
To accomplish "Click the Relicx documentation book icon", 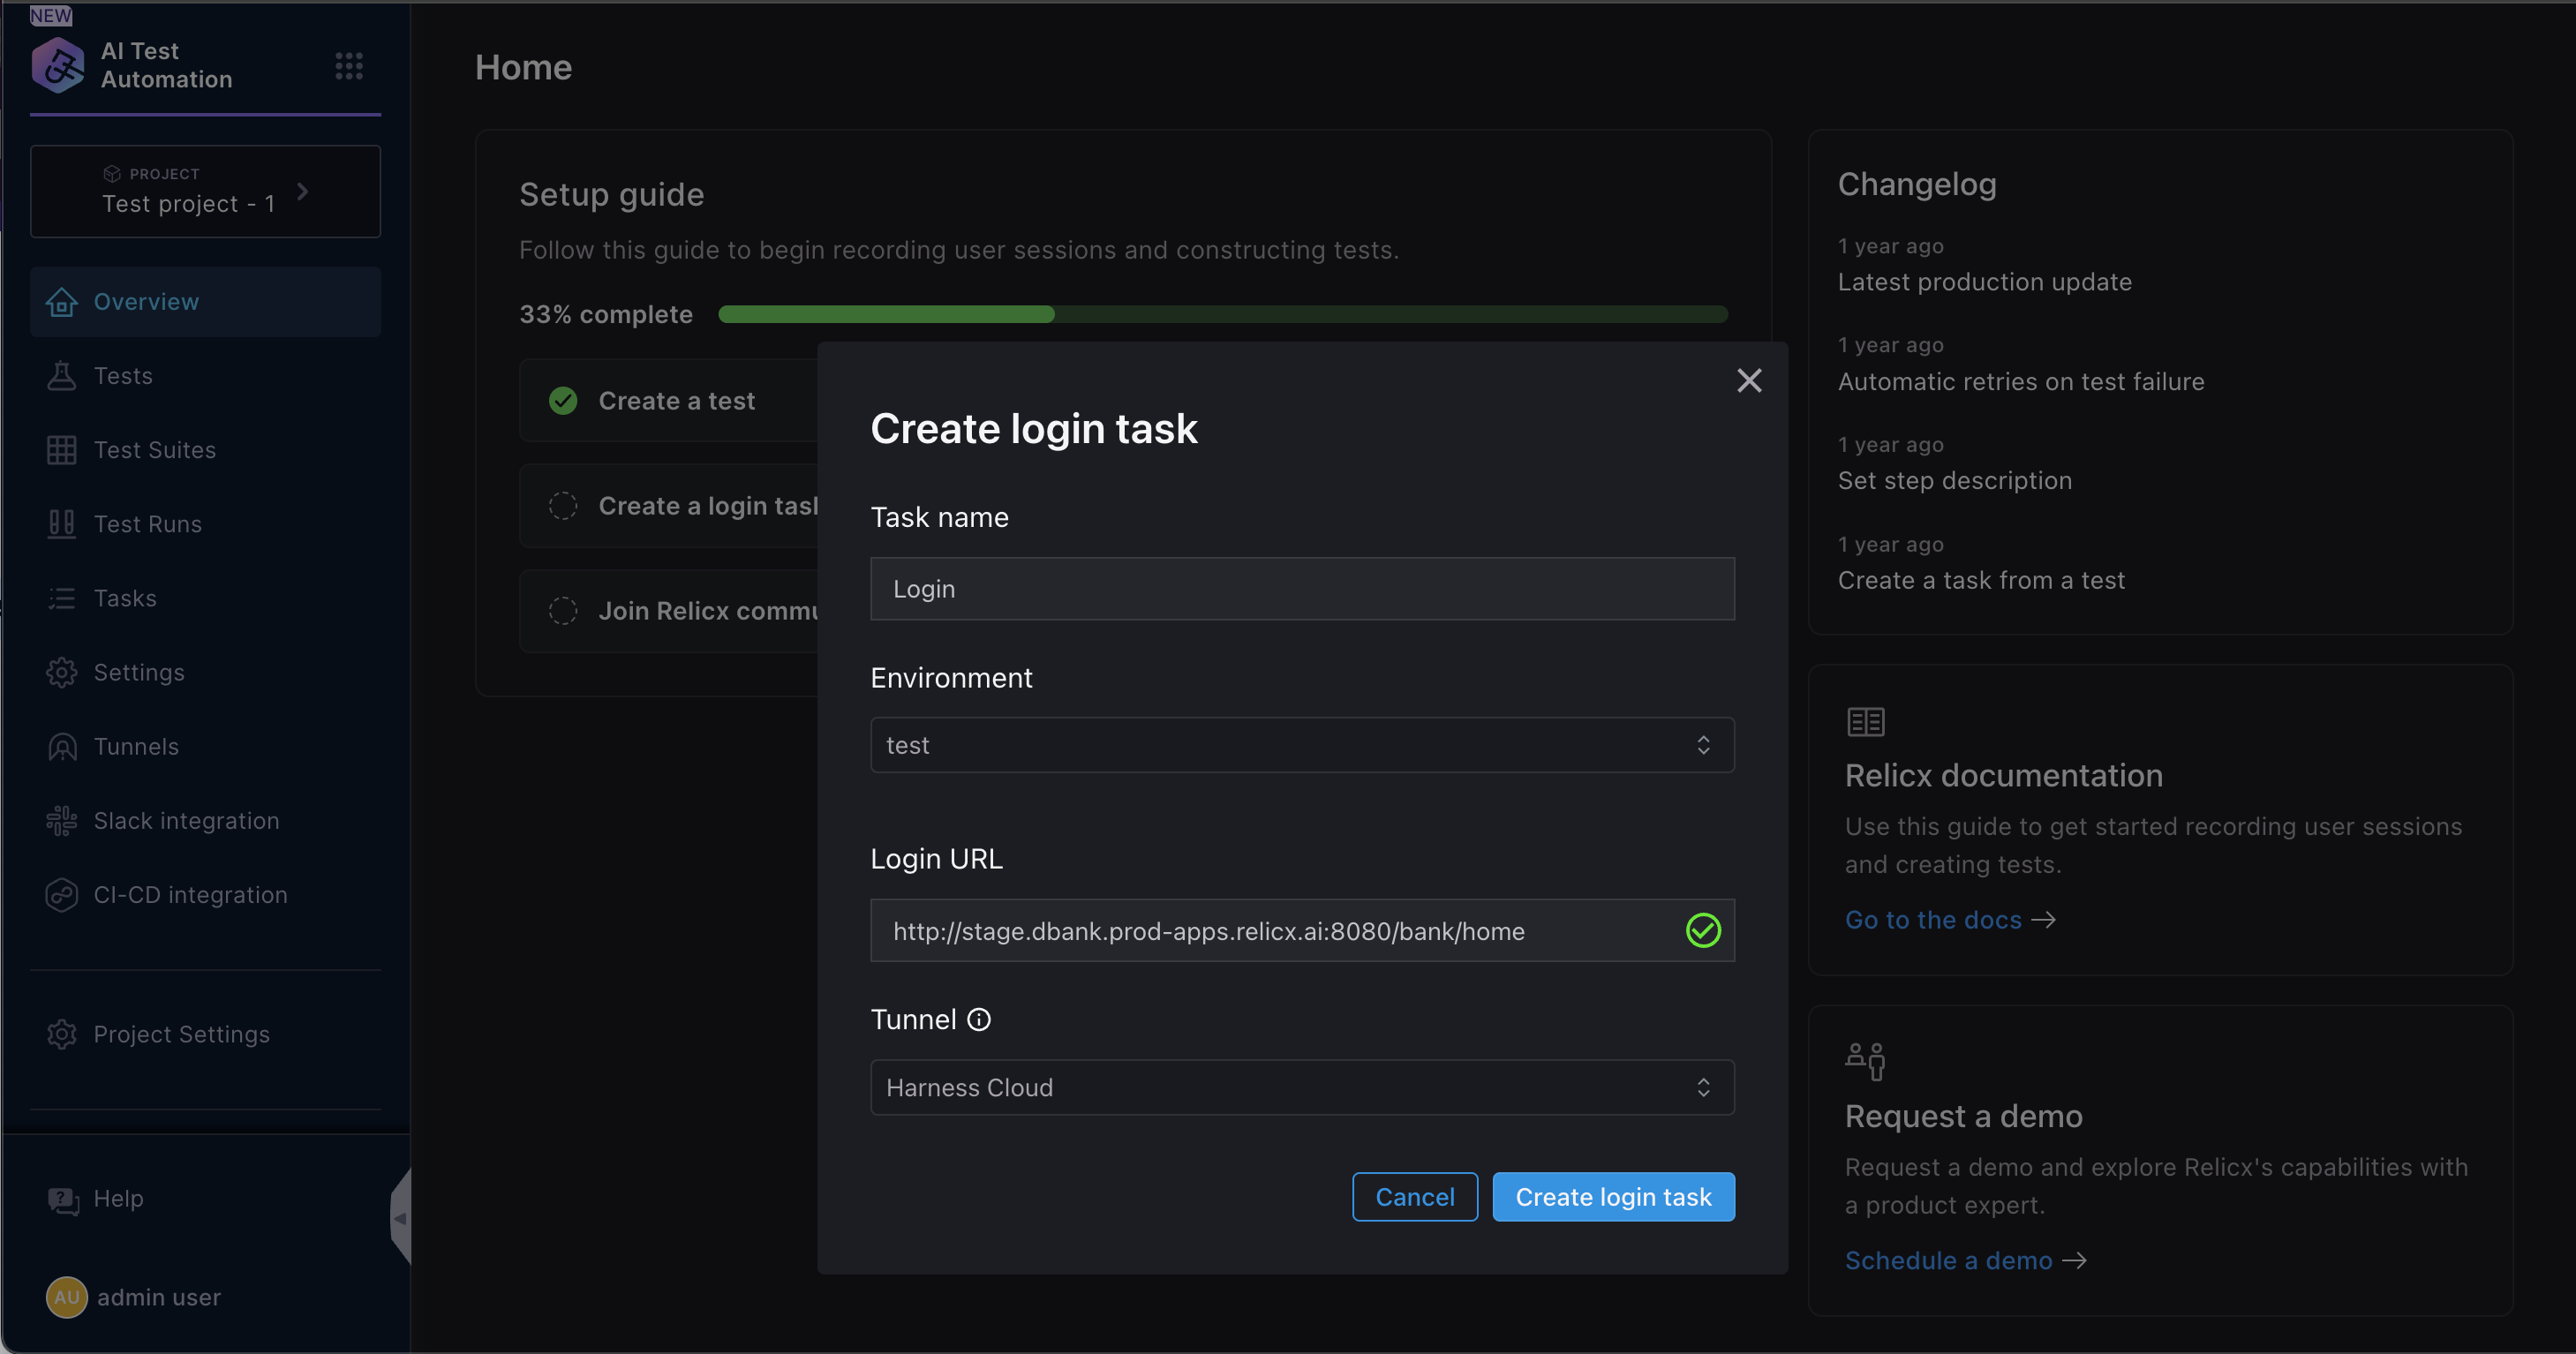I will (1865, 722).
